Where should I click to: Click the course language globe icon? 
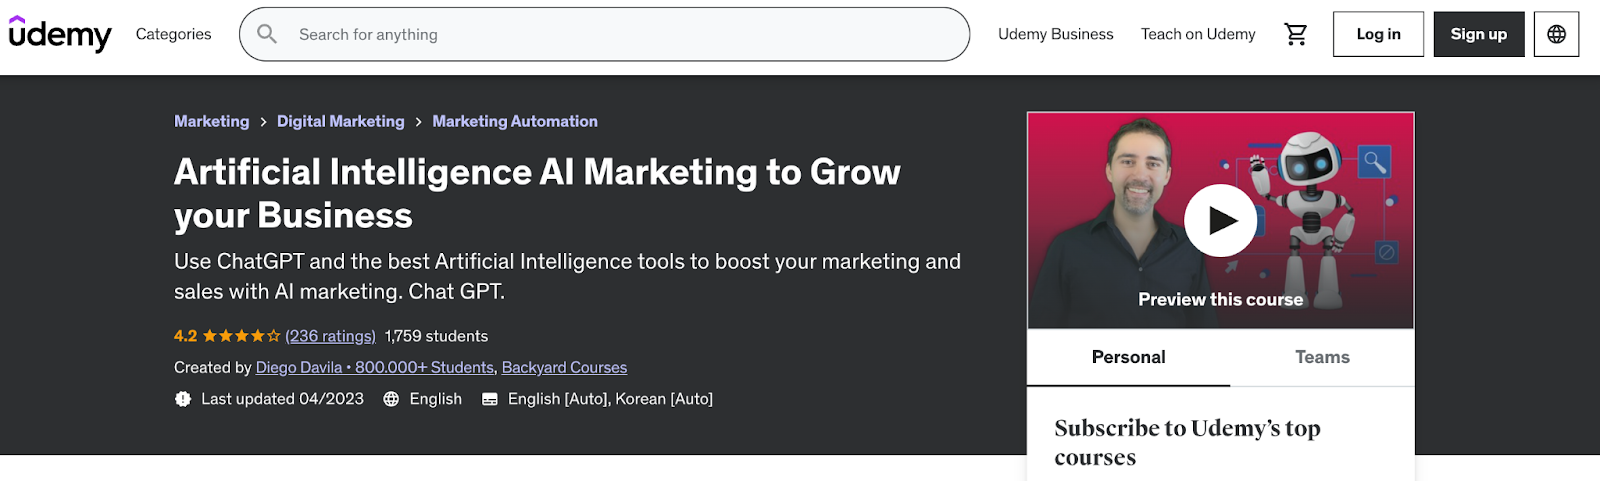point(391,399)
